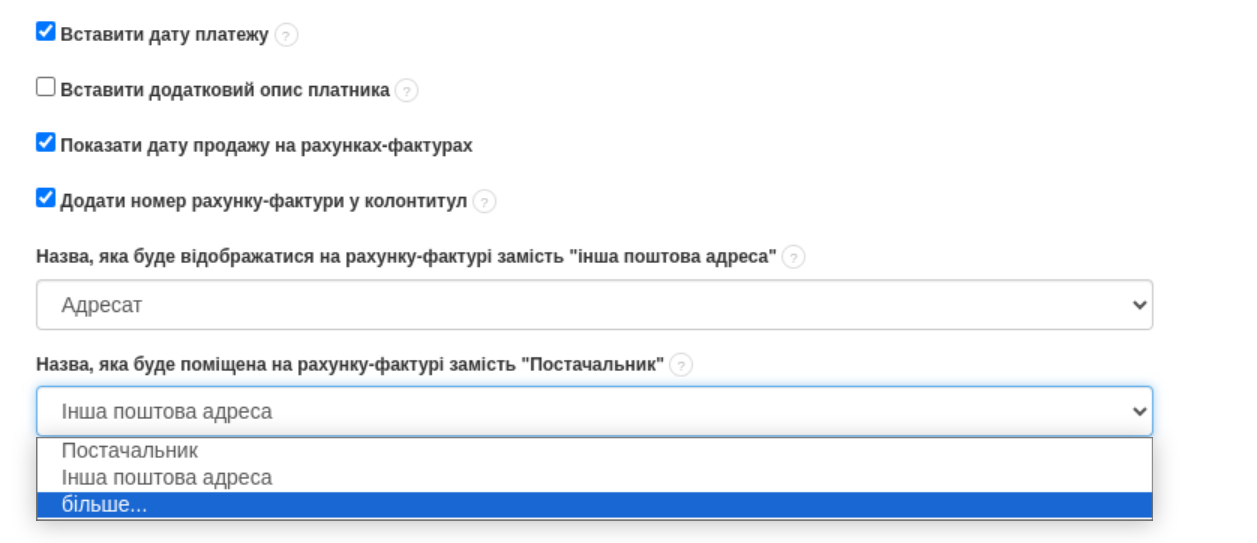Untick 'Показати дату продажу на рахунках-фактурах' checkbox

point(45,142)
